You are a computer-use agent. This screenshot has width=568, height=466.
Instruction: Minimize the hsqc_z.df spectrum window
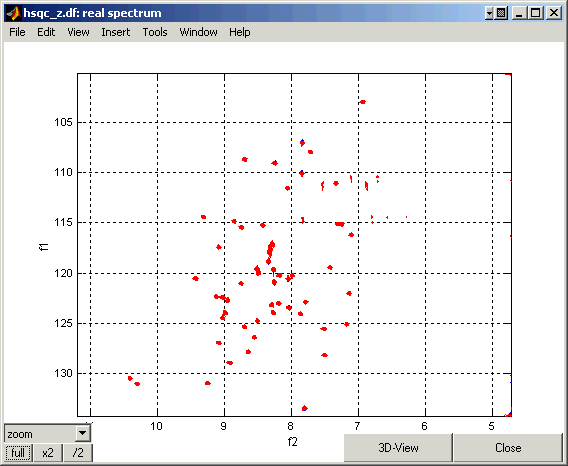519,13
